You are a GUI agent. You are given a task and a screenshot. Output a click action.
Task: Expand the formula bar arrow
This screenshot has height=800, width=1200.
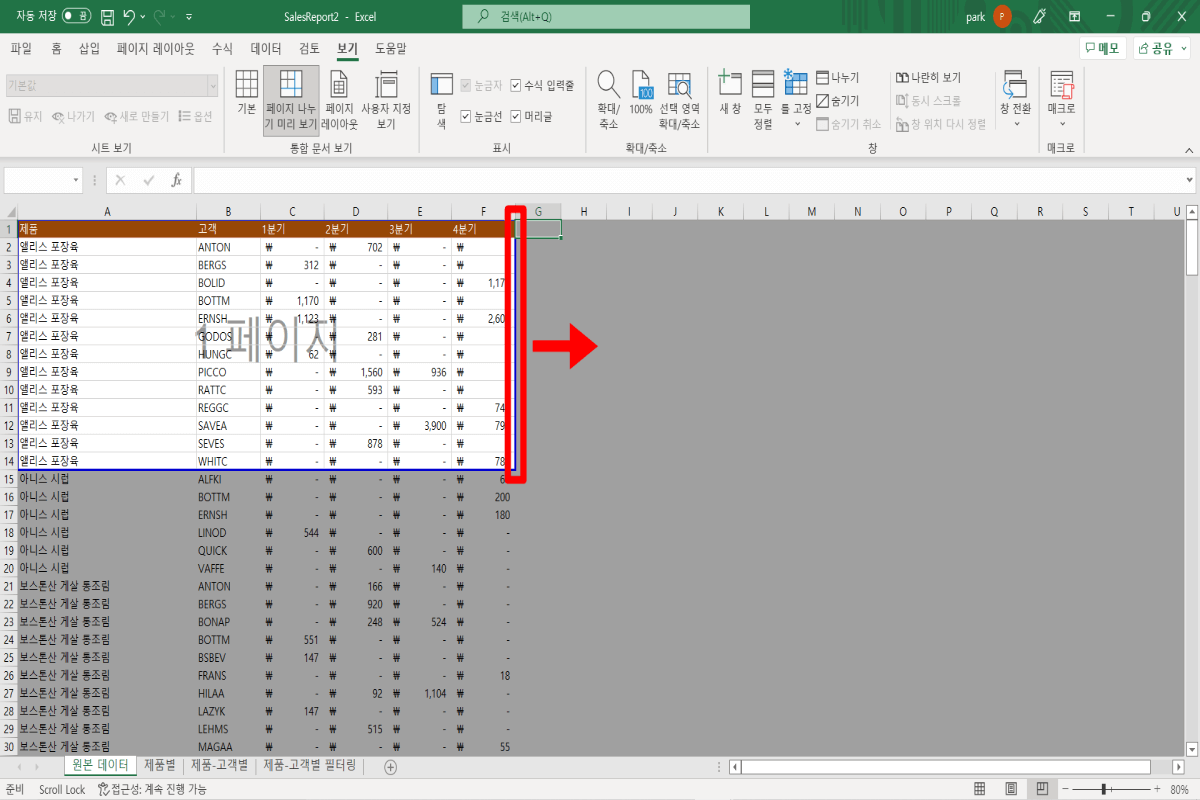1189,181
